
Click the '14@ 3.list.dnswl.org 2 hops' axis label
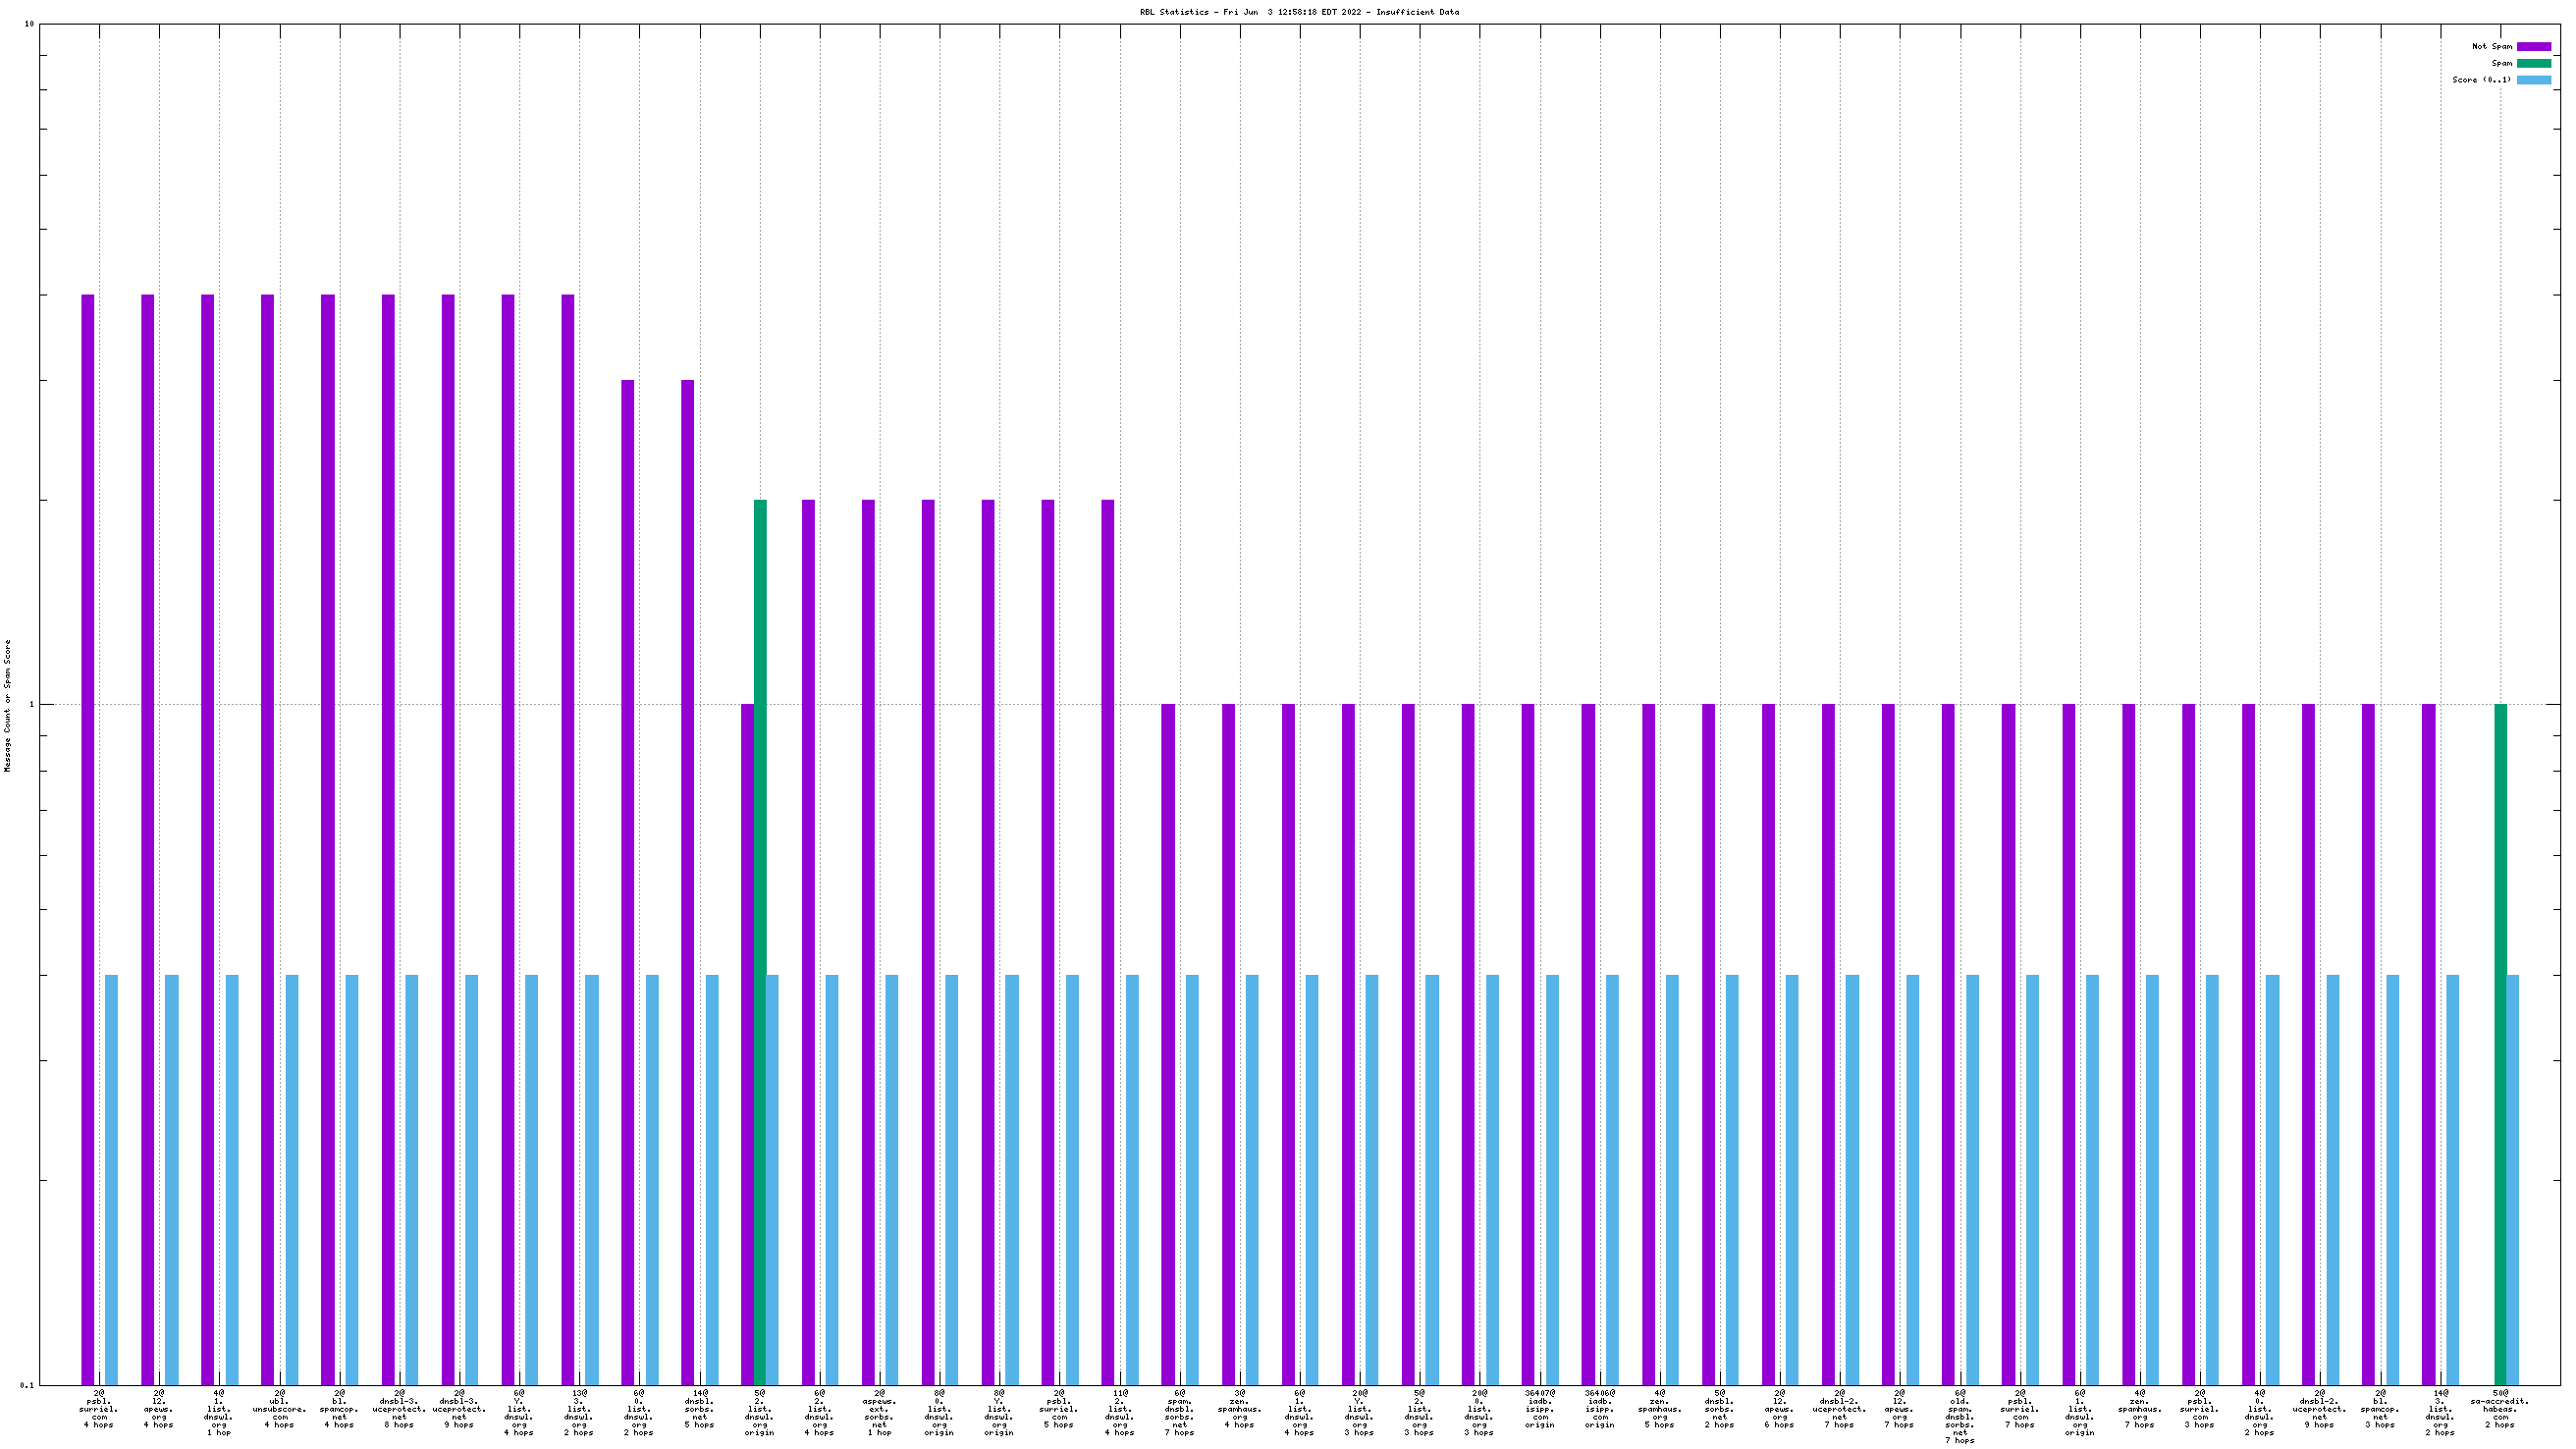(2439, 1412)
